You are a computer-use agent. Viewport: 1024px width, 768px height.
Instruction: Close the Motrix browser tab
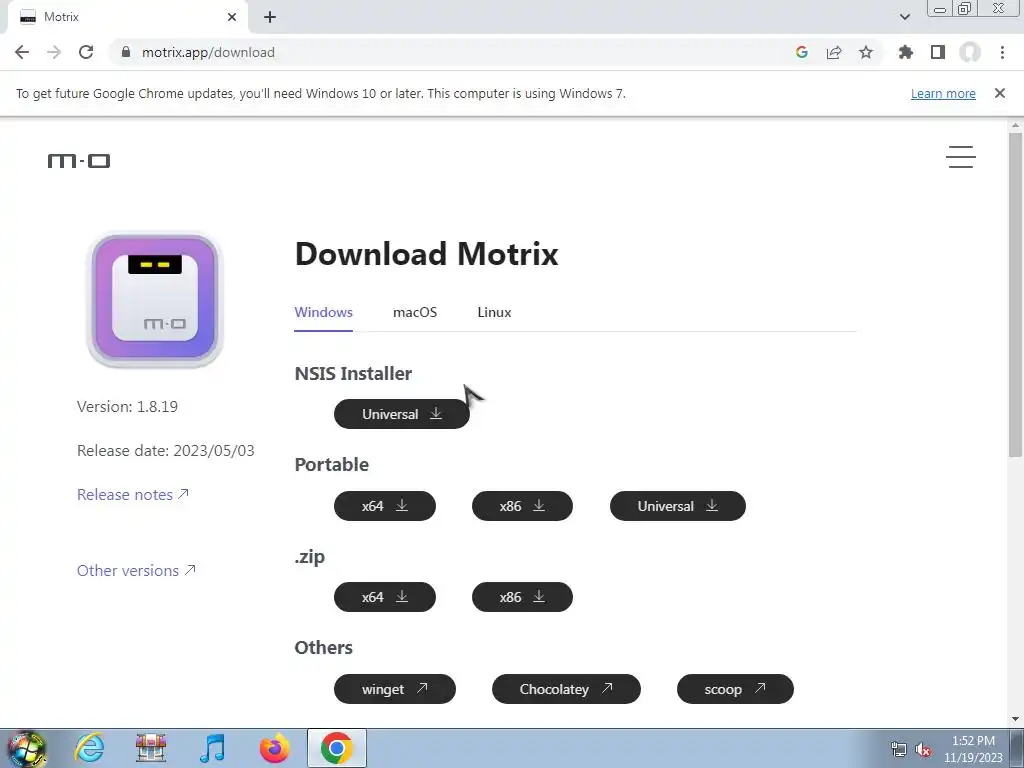[232, 17]
